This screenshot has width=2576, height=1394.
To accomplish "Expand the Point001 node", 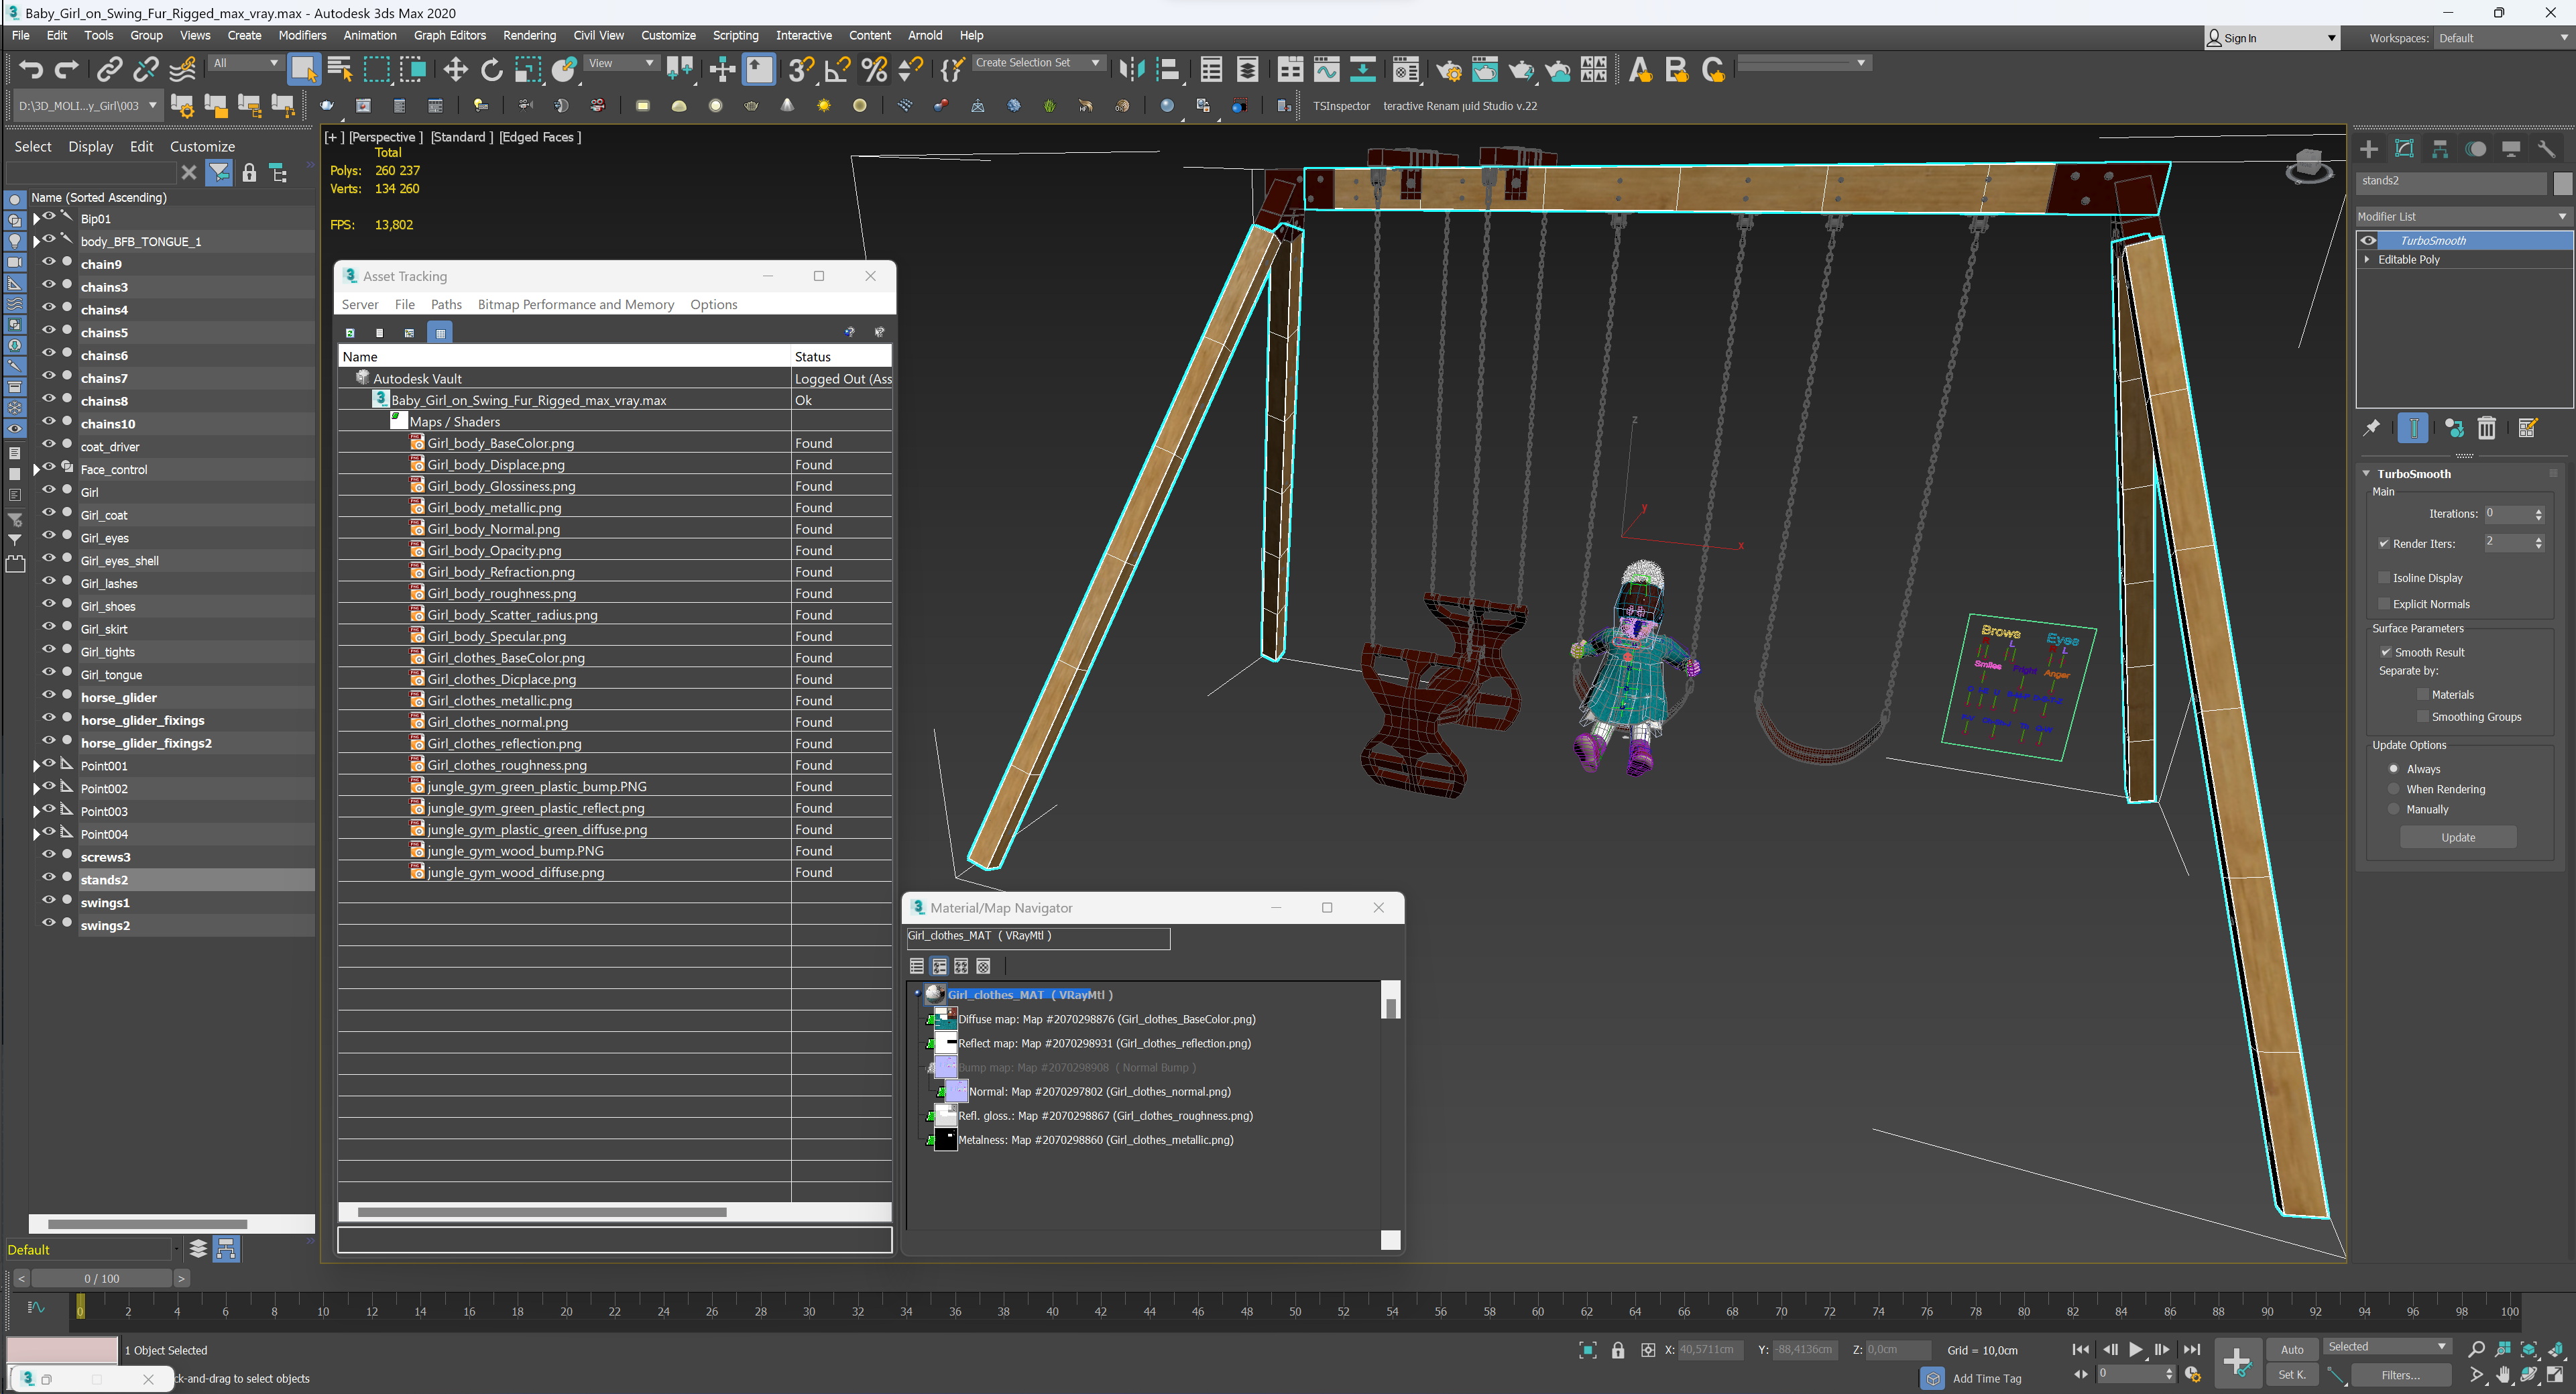I will (37, 766).
